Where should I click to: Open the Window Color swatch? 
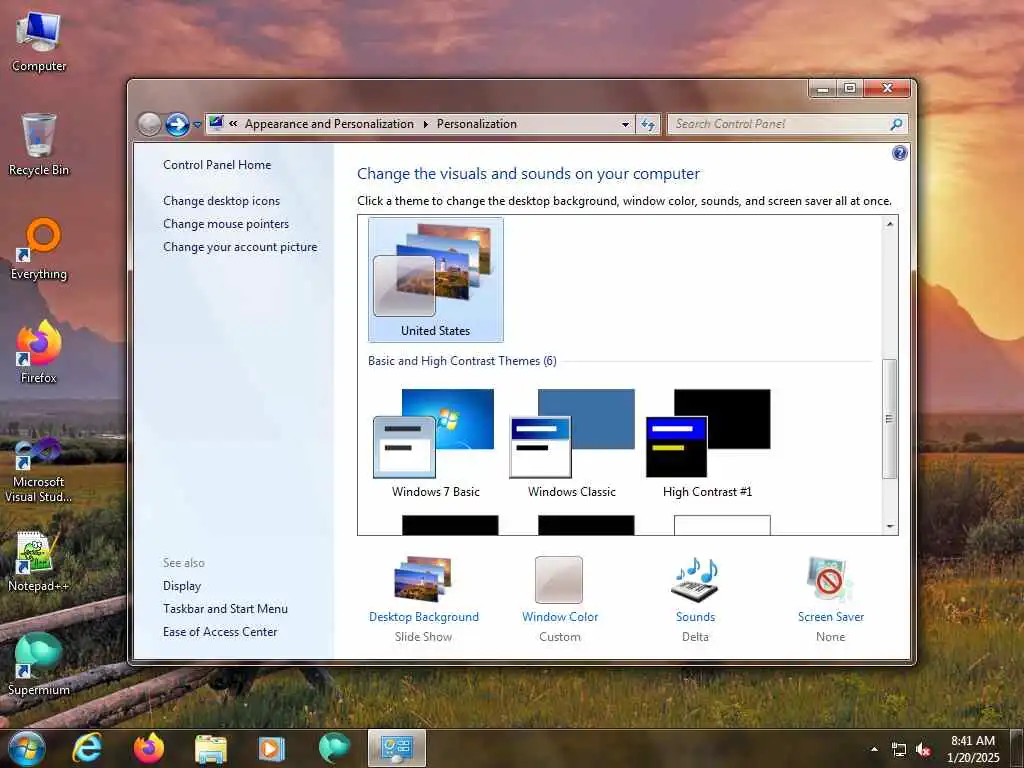tap(559, 580)
